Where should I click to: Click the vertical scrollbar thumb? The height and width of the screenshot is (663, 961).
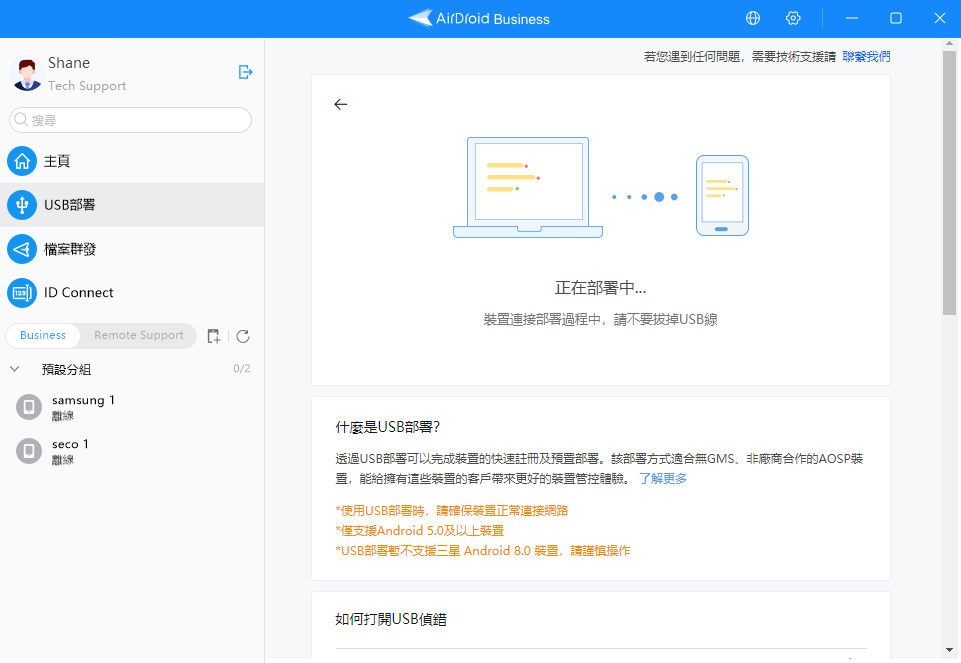(949, 183)
